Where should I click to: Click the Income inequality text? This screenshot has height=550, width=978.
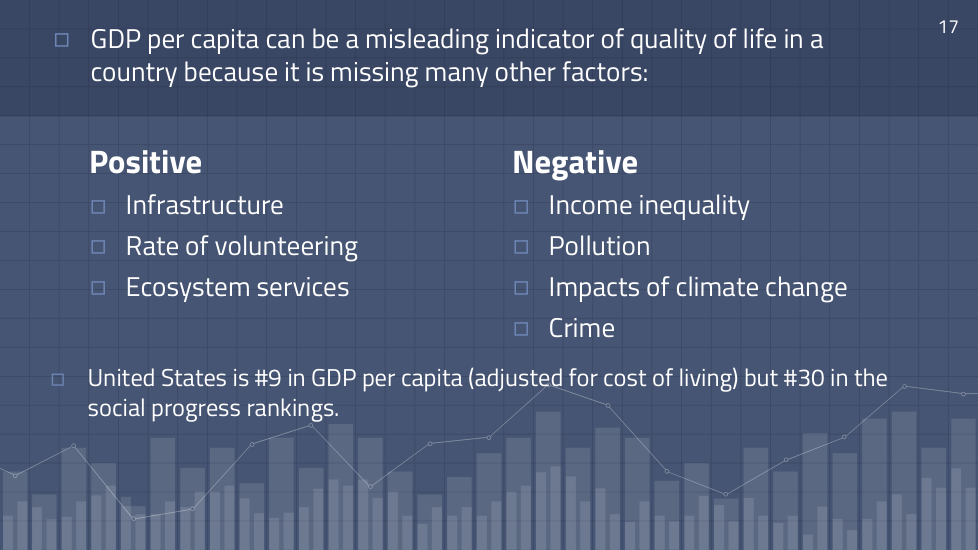(648, 206)
